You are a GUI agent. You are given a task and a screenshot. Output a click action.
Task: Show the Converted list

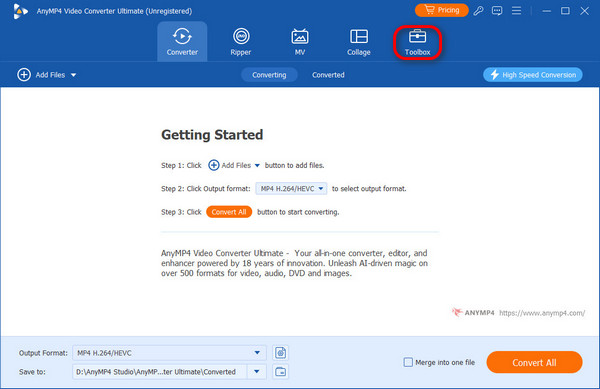coord(328,75)
